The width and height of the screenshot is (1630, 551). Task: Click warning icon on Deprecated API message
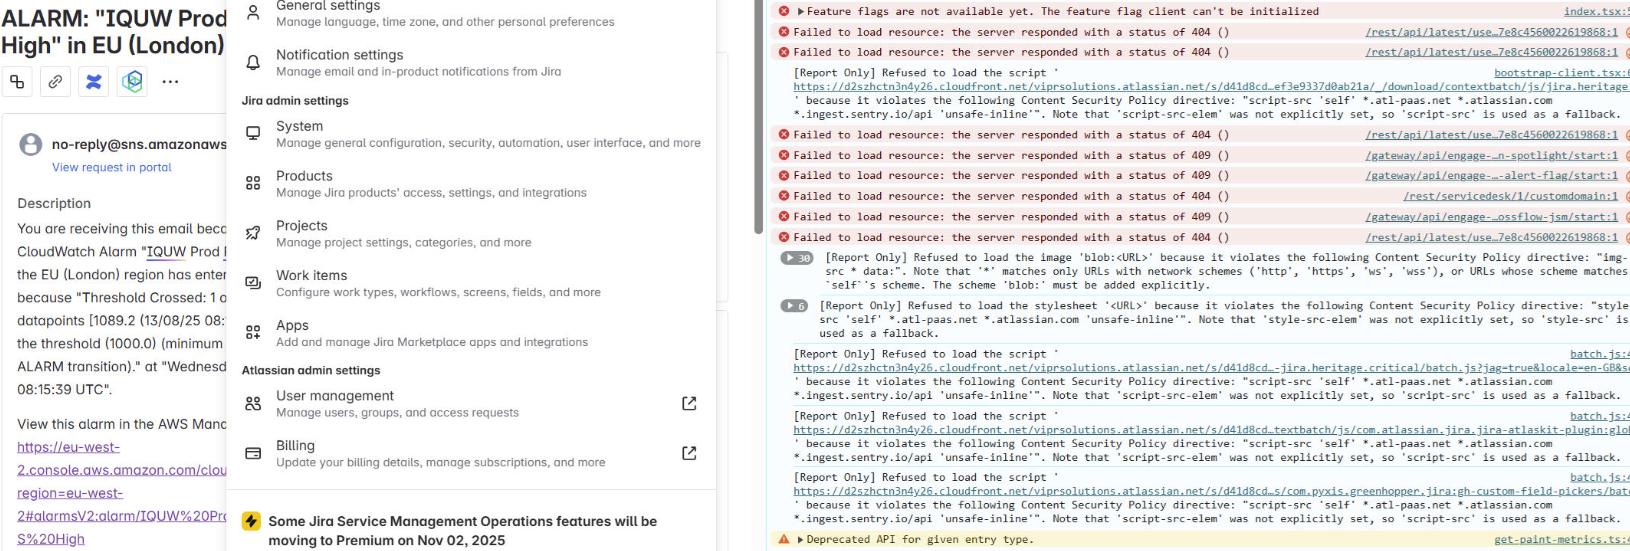(x=784, y=539)
